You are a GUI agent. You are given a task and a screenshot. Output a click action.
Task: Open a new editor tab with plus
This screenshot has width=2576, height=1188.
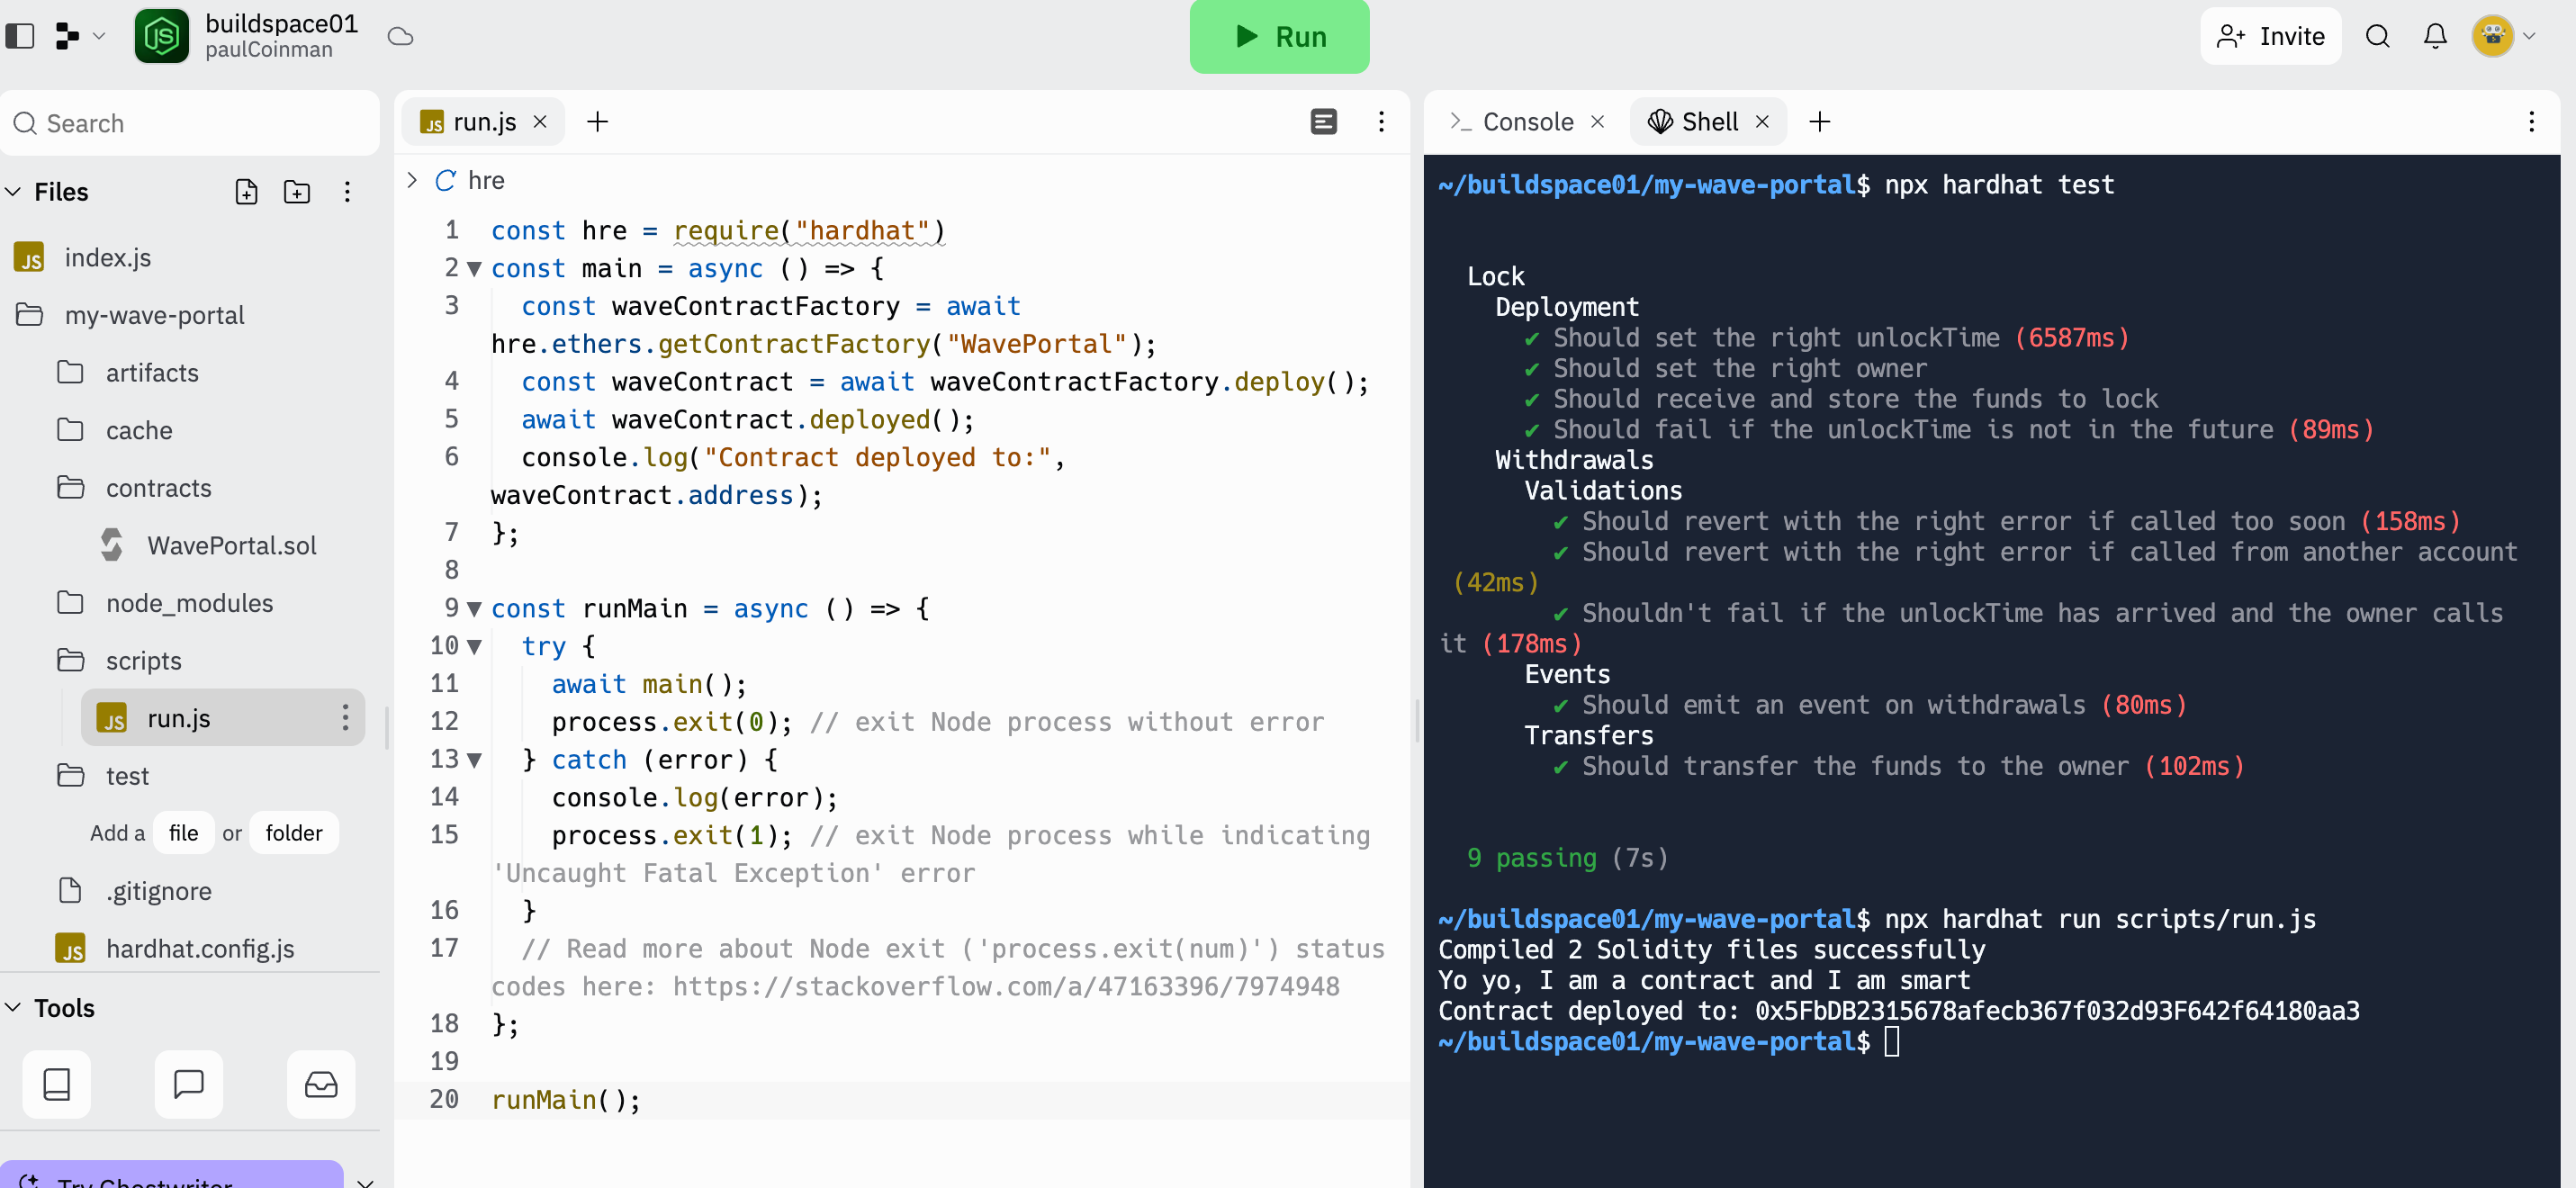pos(597,122)
